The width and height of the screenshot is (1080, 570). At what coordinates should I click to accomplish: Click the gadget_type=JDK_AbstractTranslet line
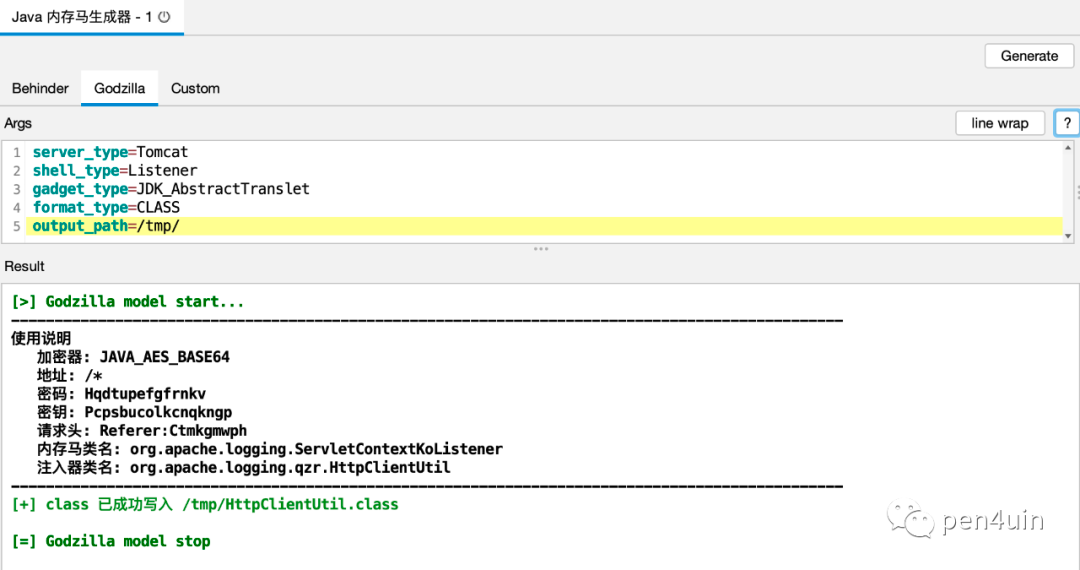[171, 189]
